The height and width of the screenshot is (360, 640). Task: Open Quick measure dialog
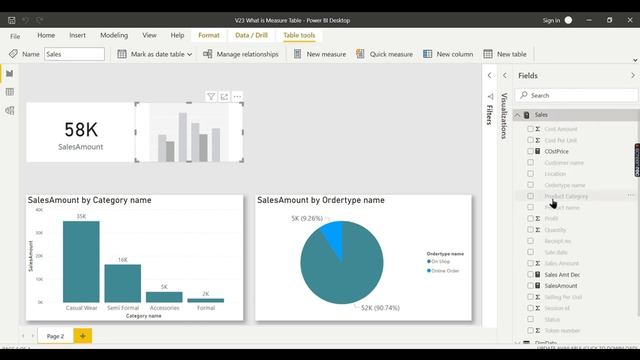(384, 54)
